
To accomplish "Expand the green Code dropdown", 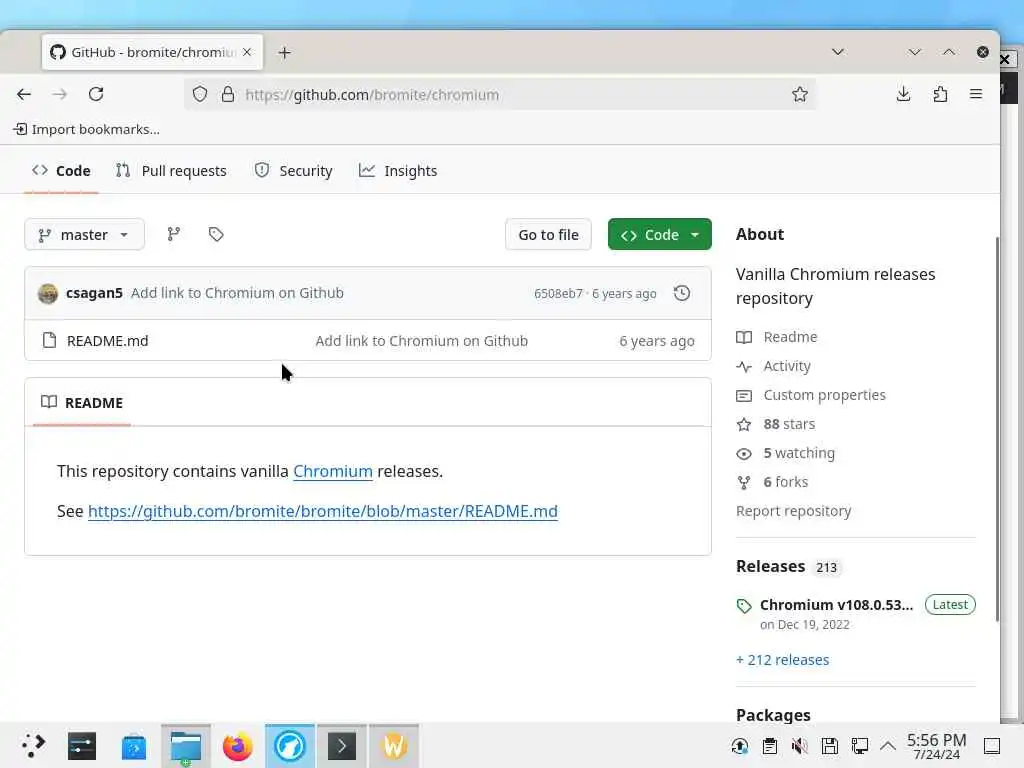I will (660, 234).
